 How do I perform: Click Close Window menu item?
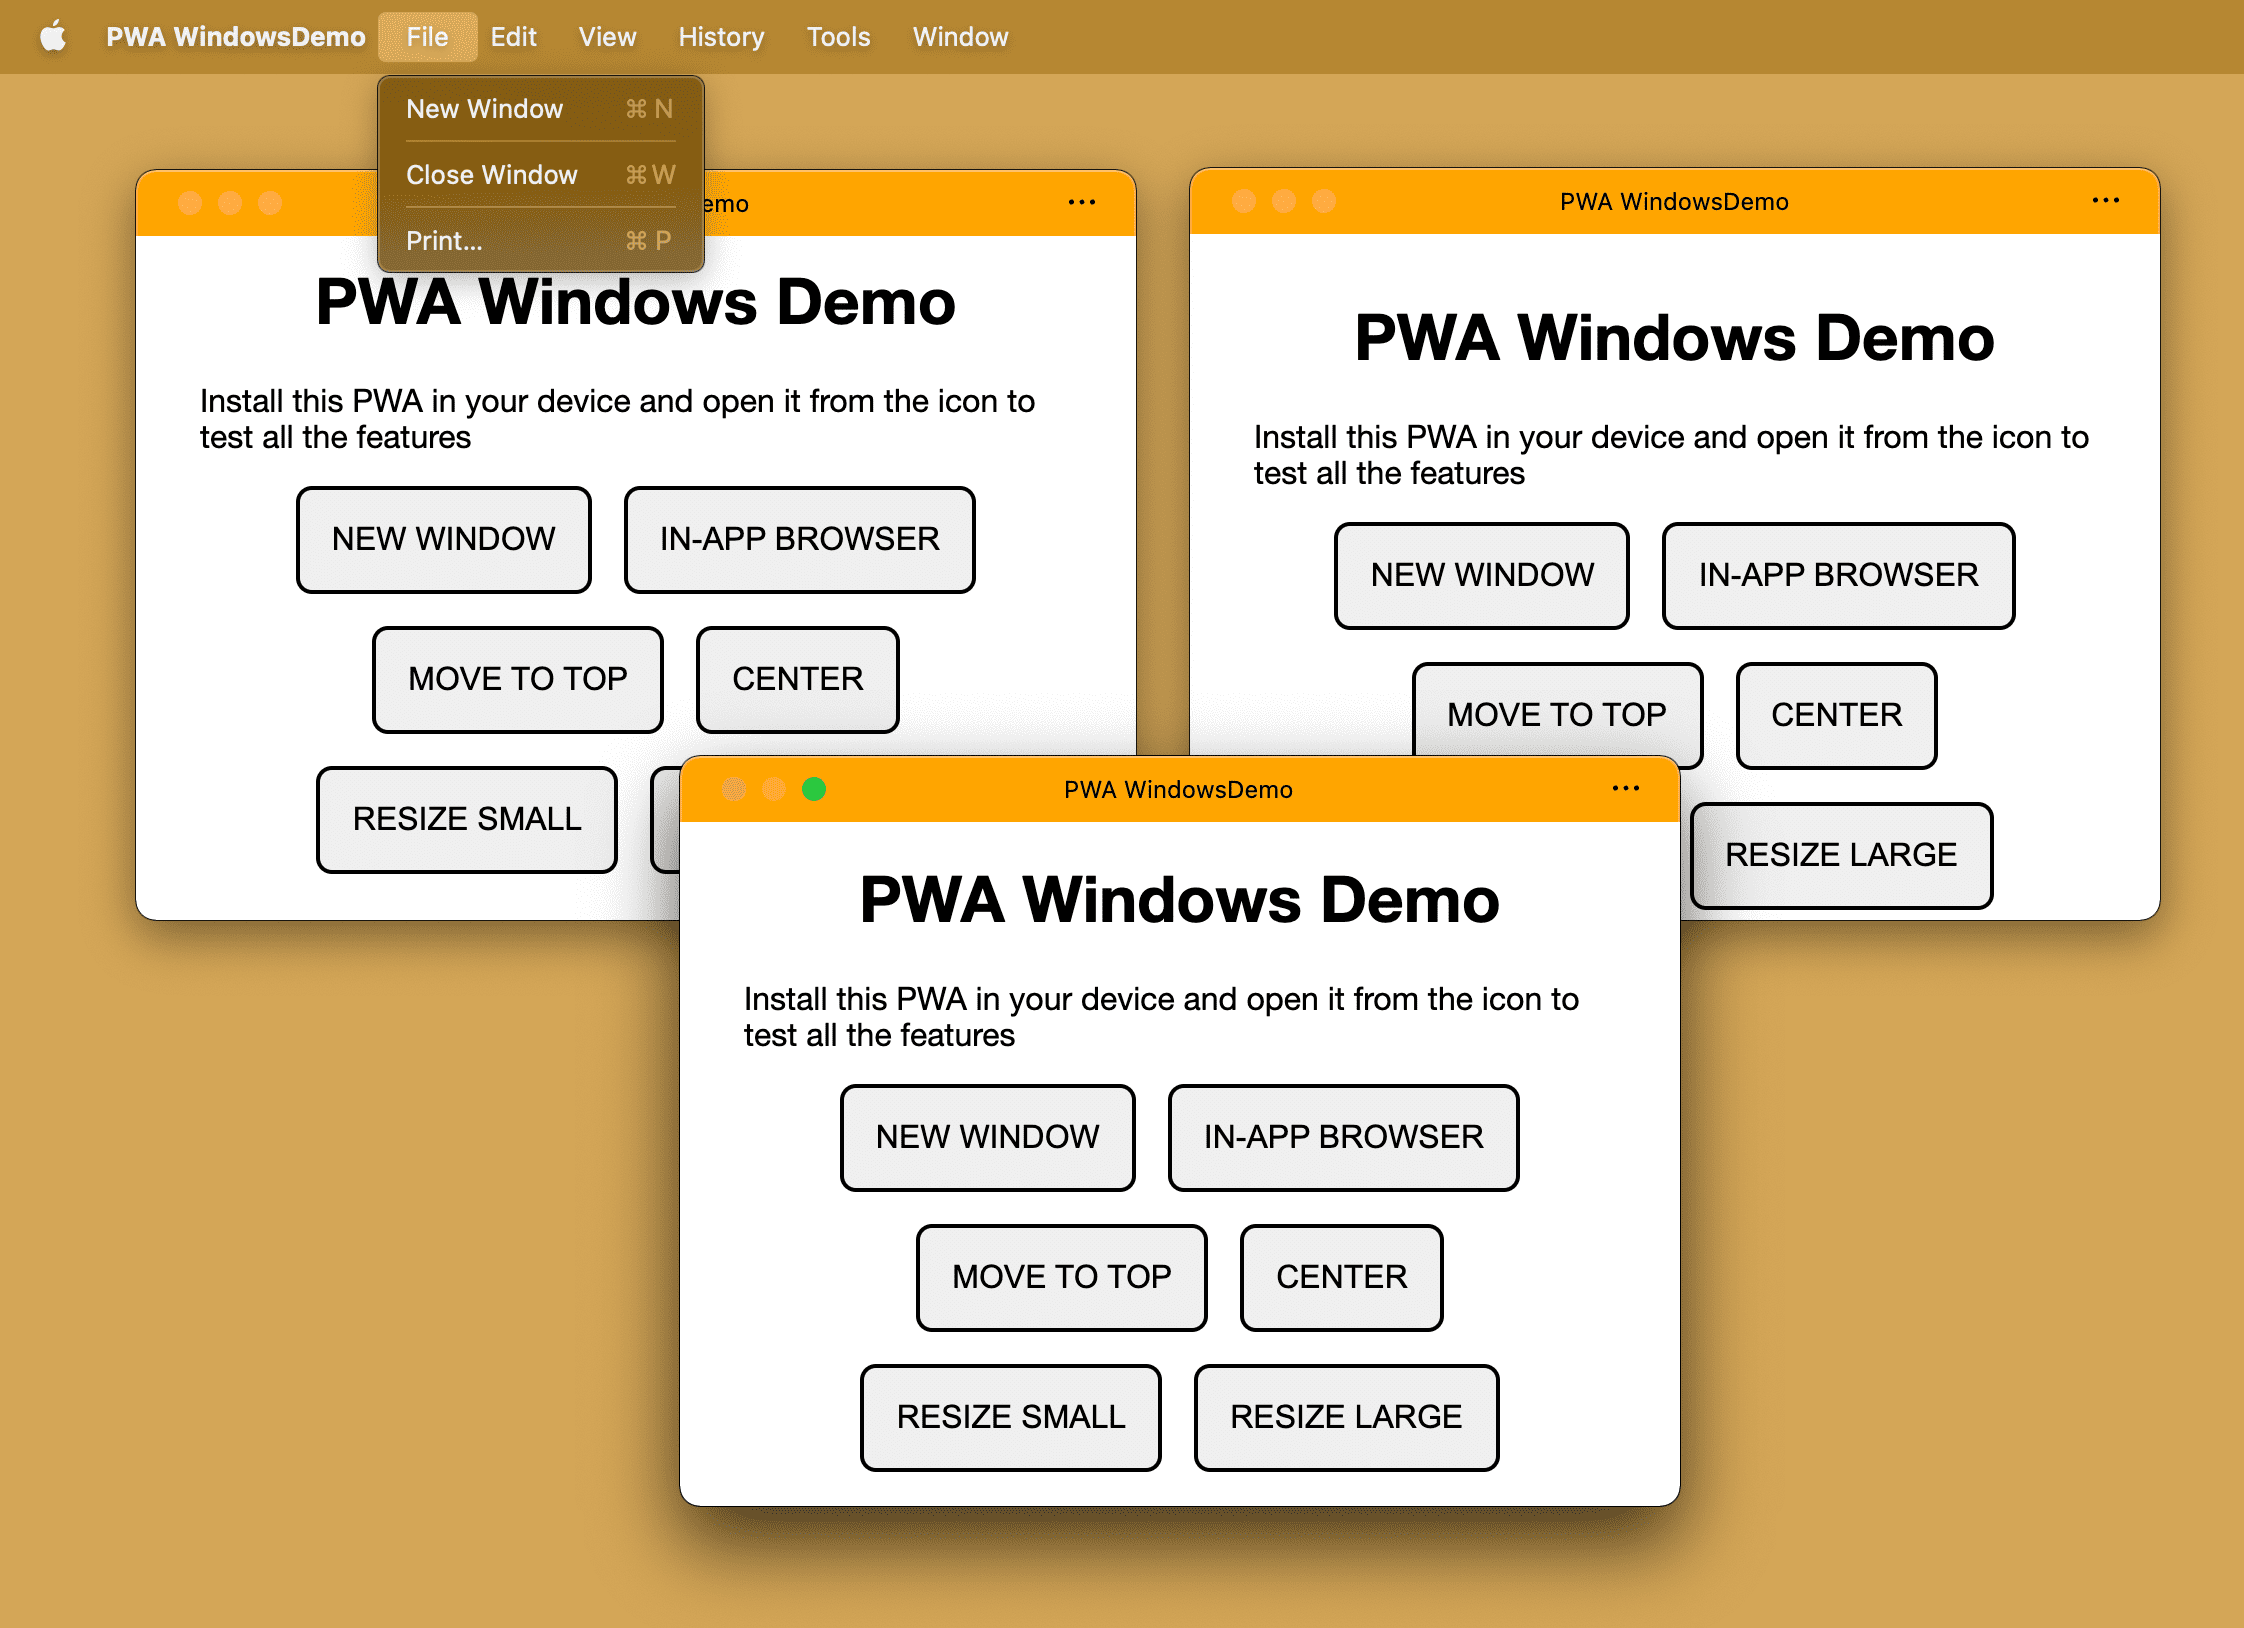click(x=491, y=174)
